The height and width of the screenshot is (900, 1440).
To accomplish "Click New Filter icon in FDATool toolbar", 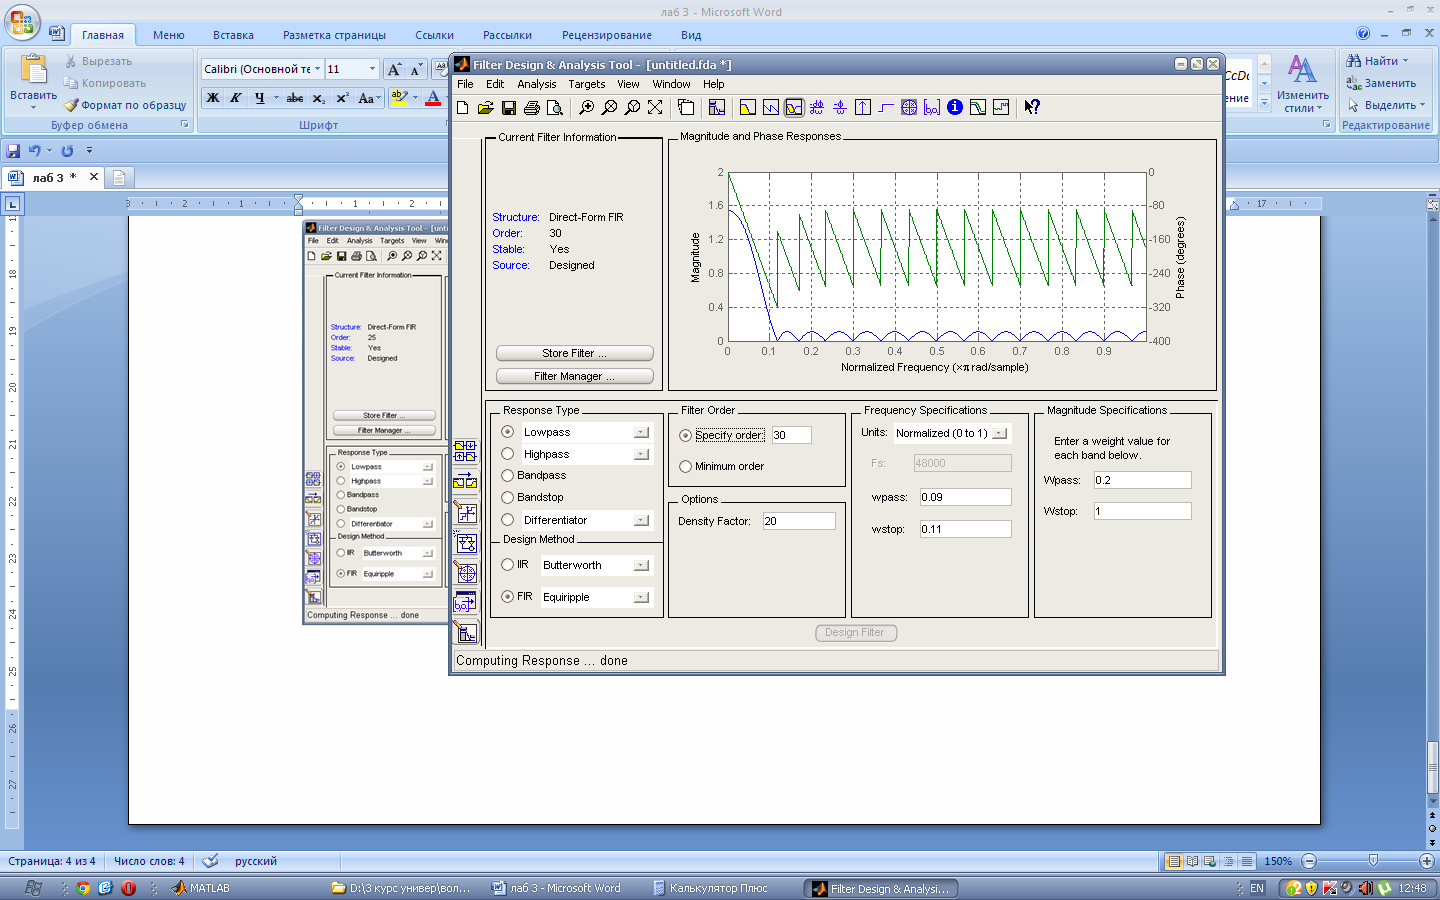I will pyautogui.click(x=463, y=107).
